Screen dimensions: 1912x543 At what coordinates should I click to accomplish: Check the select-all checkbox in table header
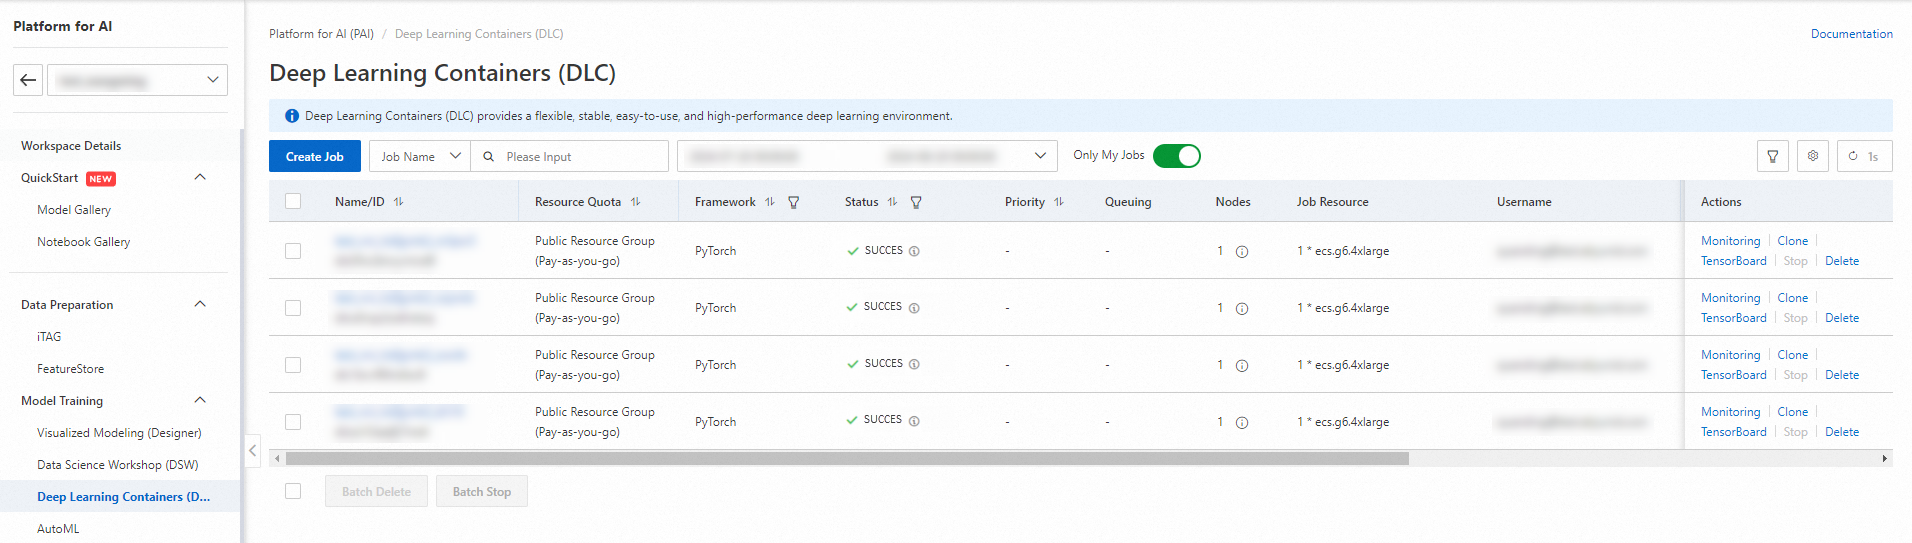[293, 202]
